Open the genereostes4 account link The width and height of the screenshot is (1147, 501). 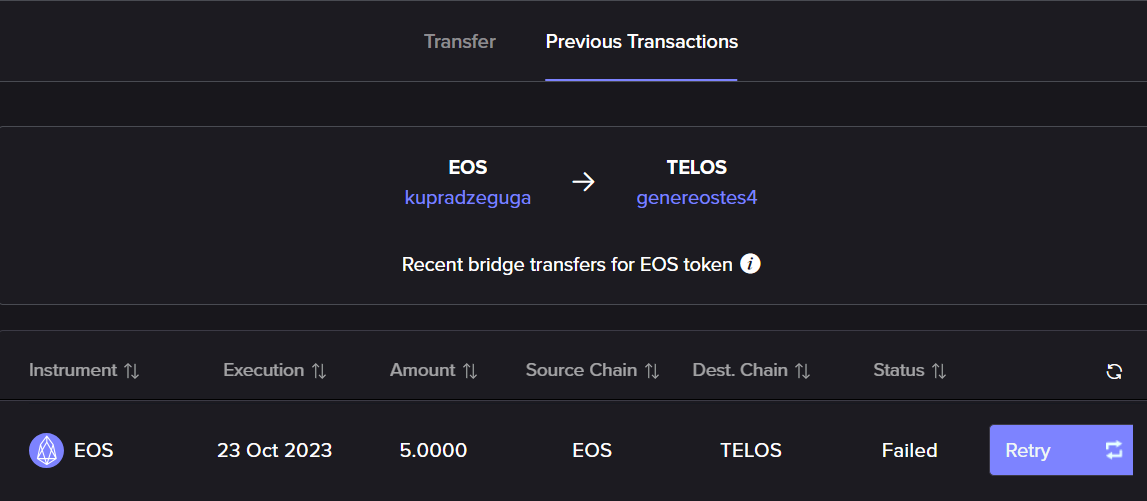pos(696,198)
